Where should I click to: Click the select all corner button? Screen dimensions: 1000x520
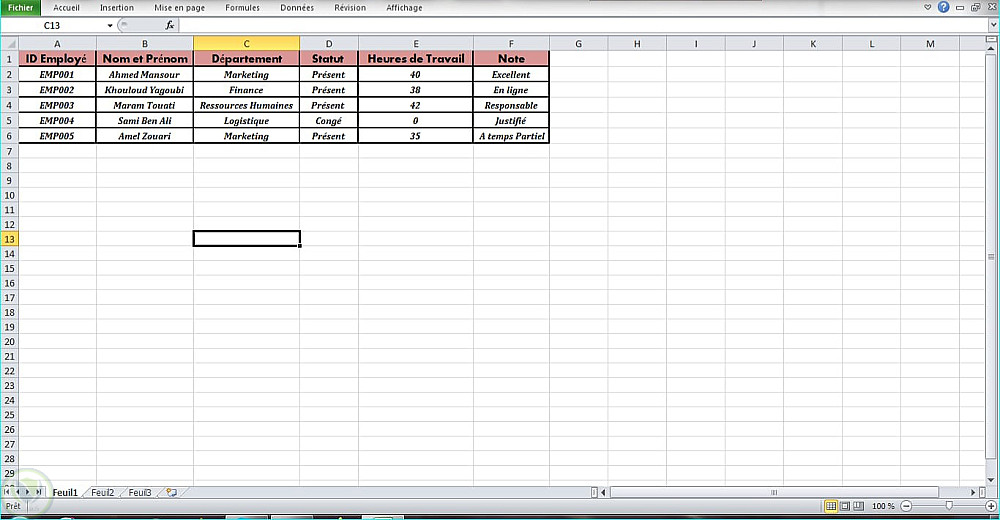click(x=9, y=43)
